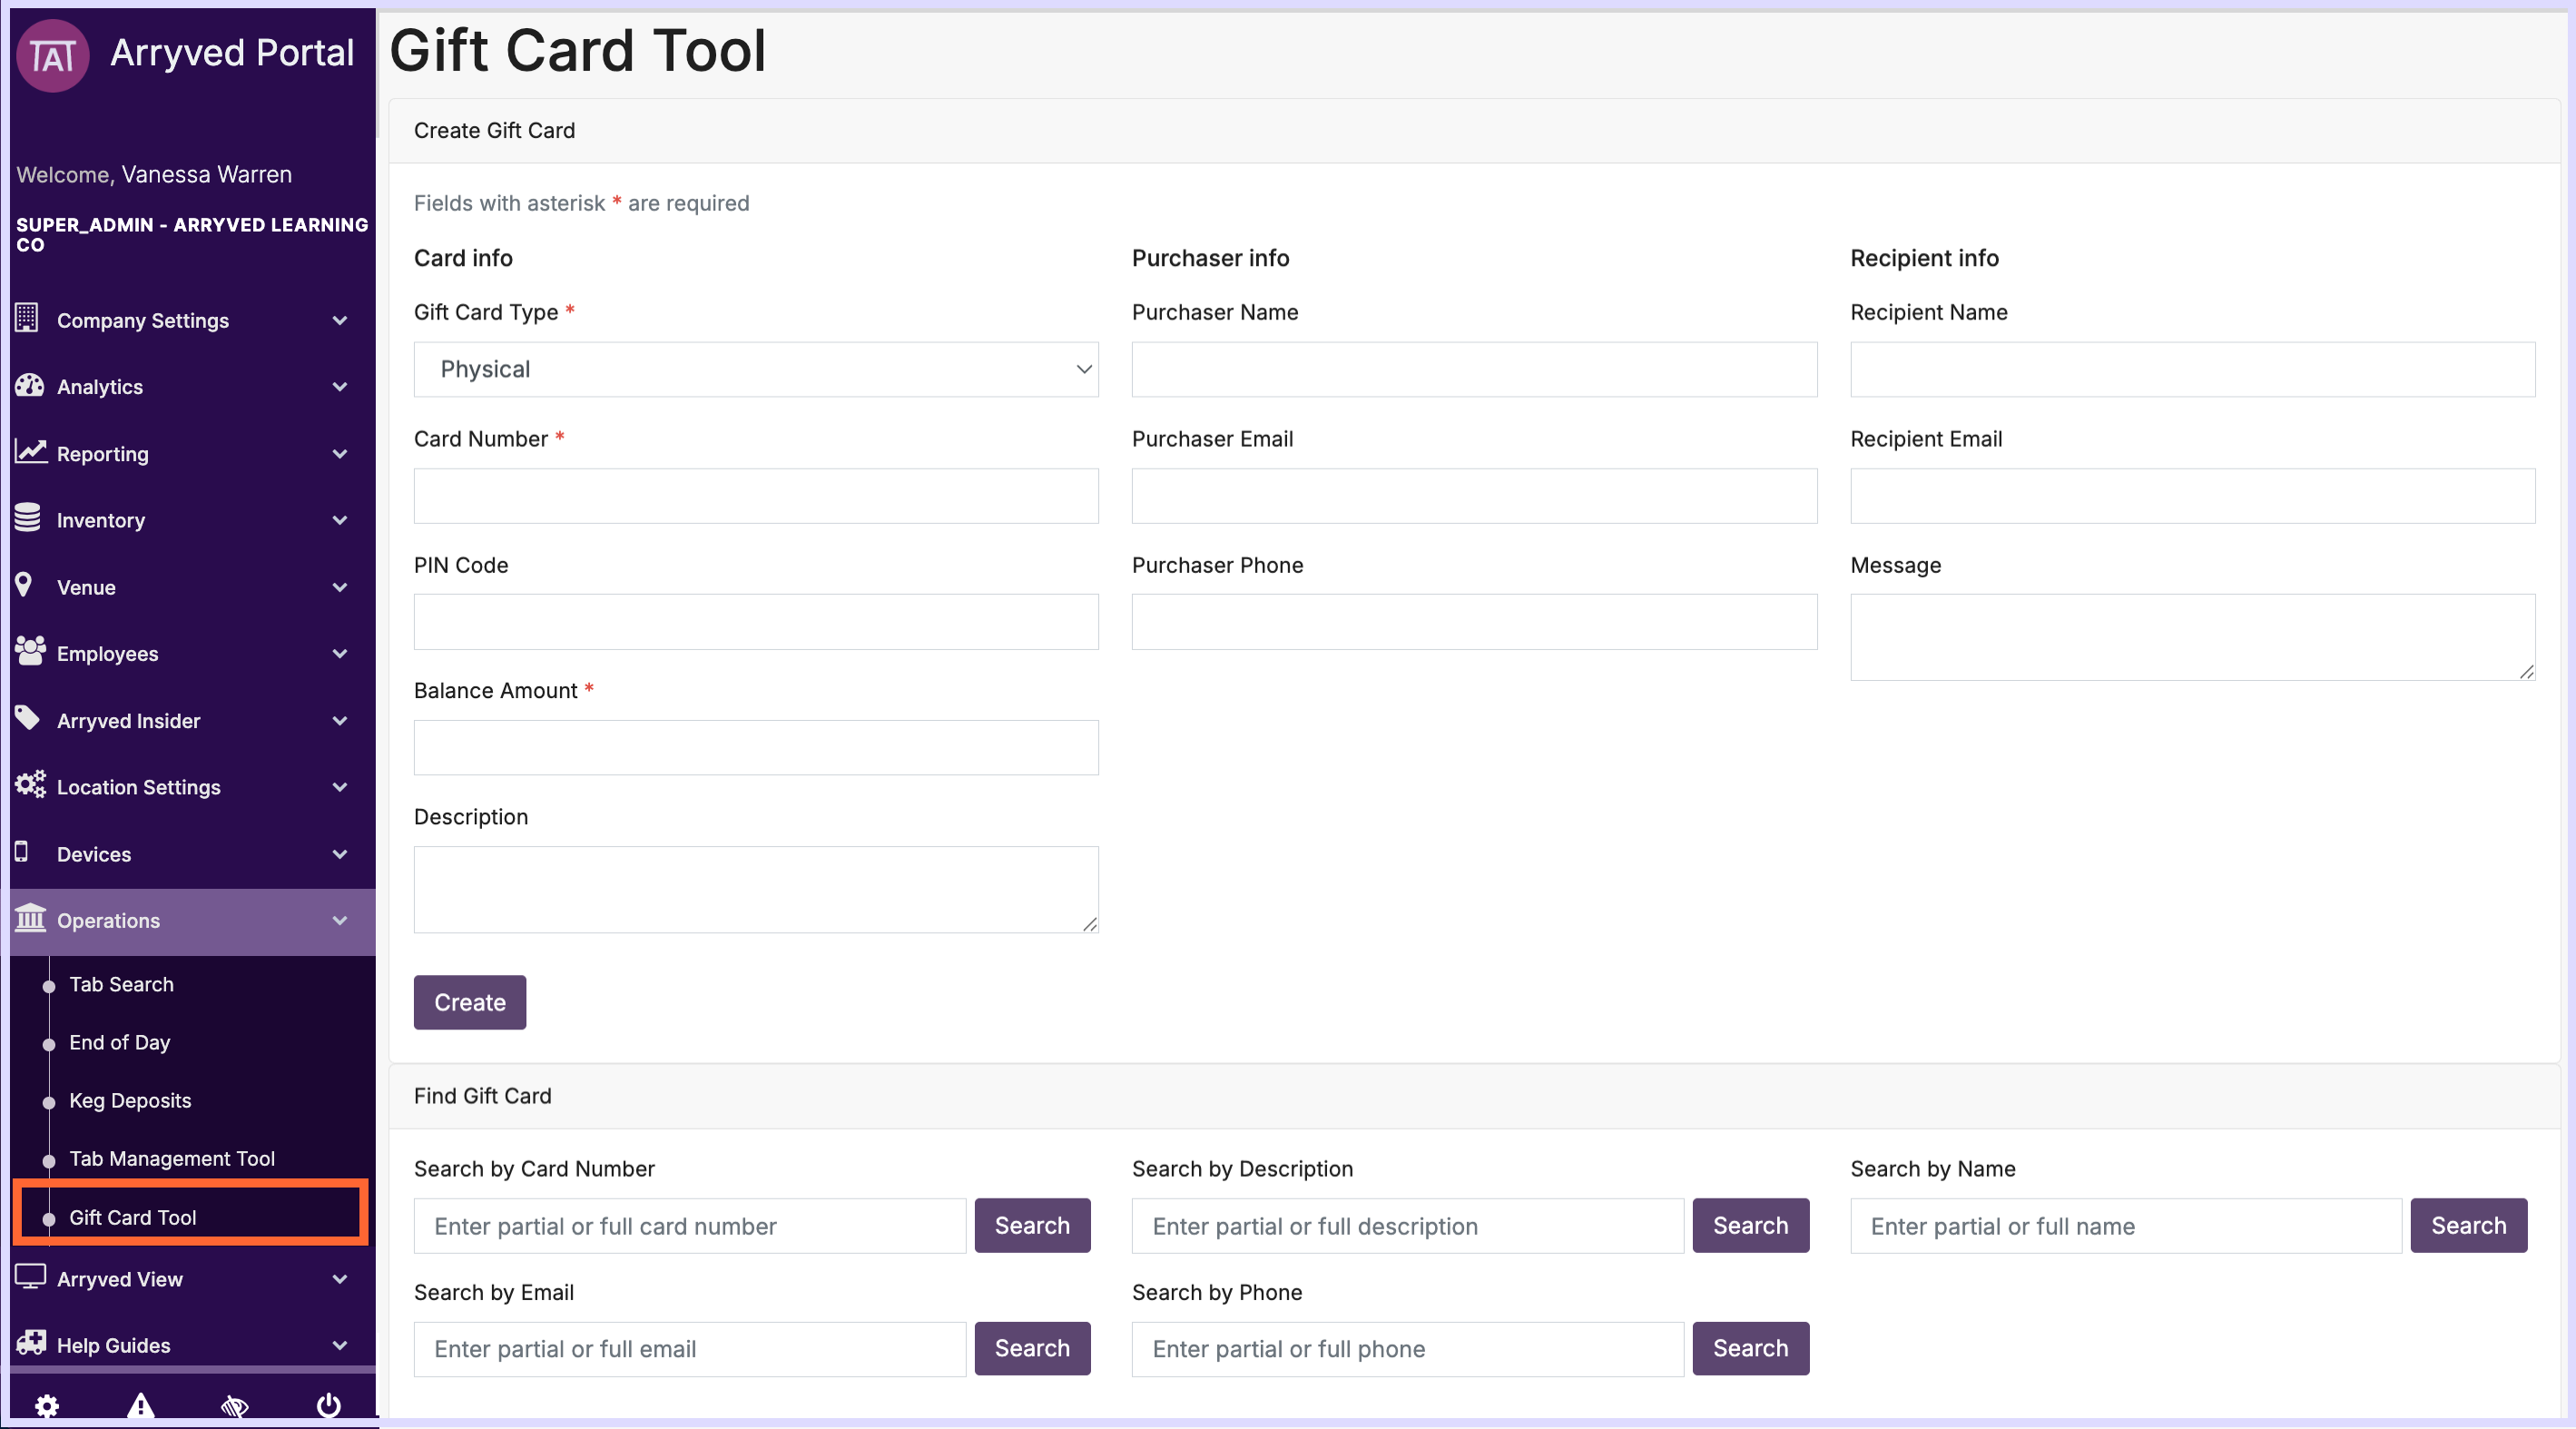2576x1429 pixels.
Task: Click the Arryved Portal logo avatar
Action: (53, 56)
